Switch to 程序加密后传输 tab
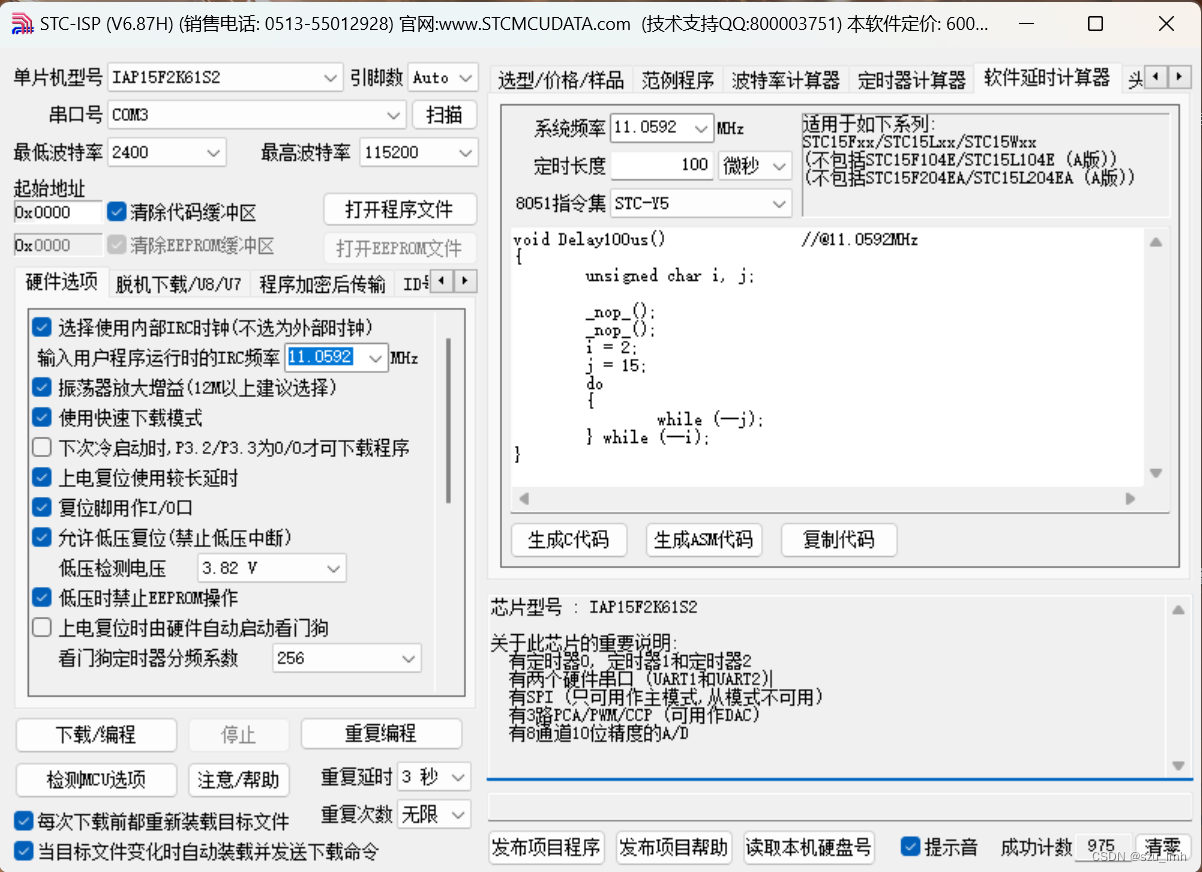 [x=322, y=284]
